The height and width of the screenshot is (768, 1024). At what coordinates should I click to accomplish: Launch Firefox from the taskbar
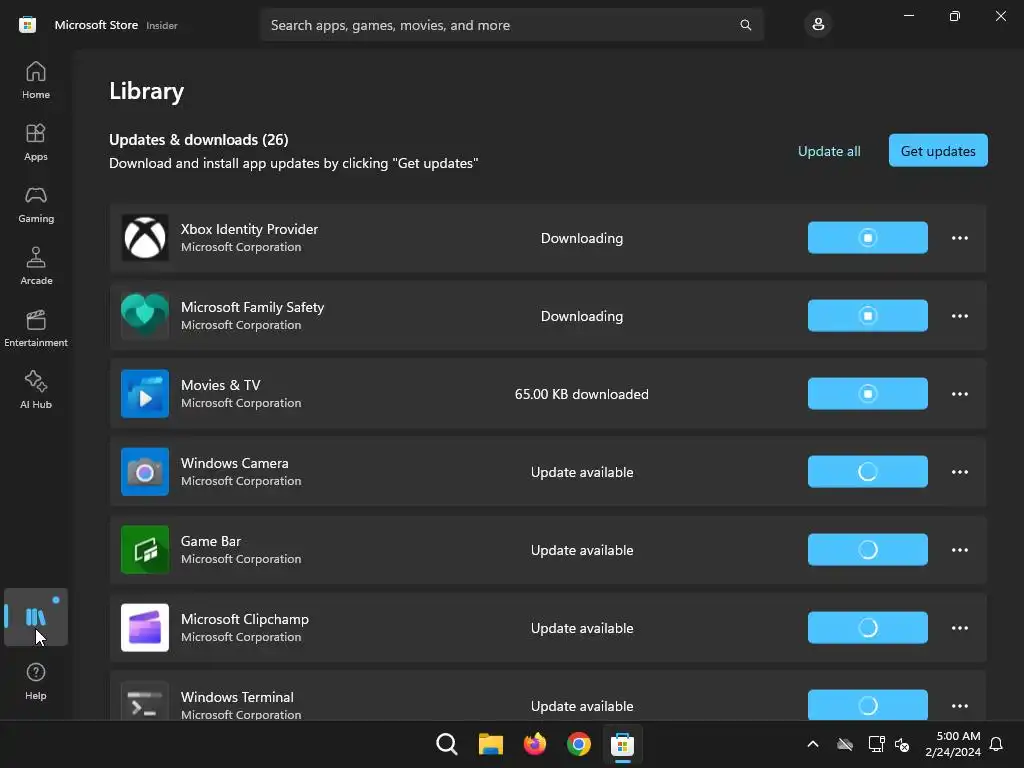535,744
